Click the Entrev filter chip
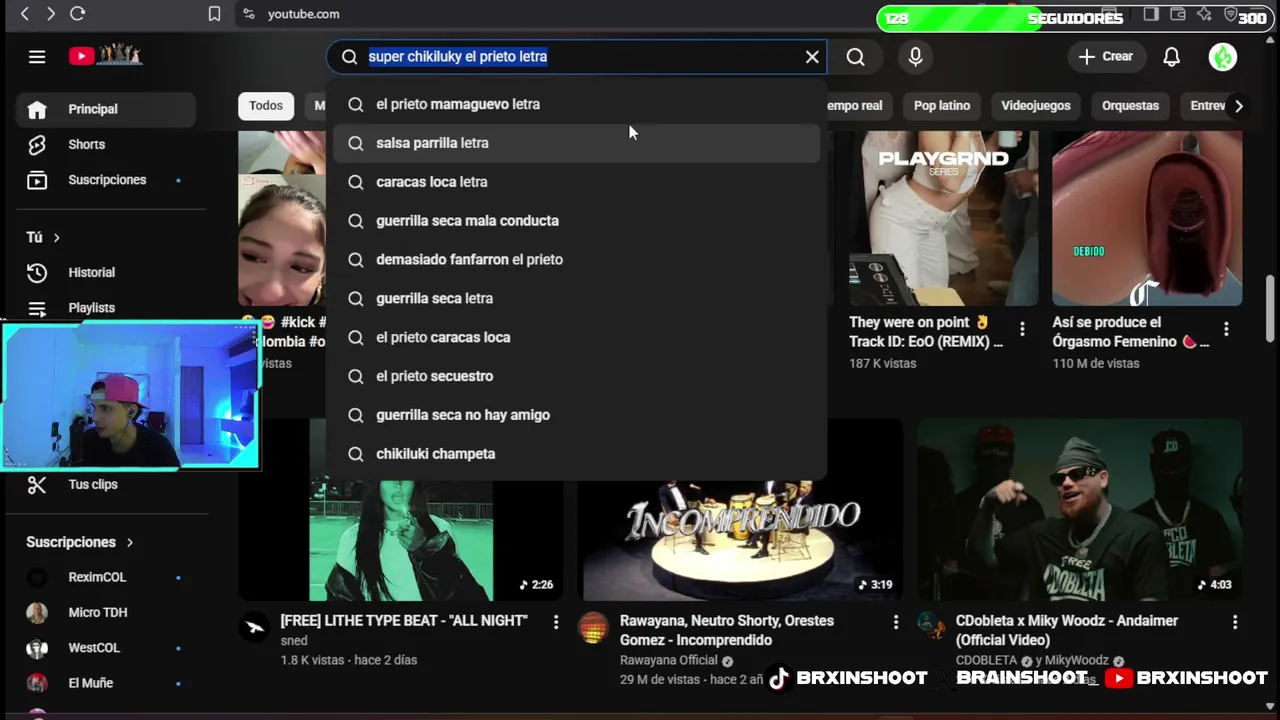The image size is (1280, 720). tap(1206, 106)
